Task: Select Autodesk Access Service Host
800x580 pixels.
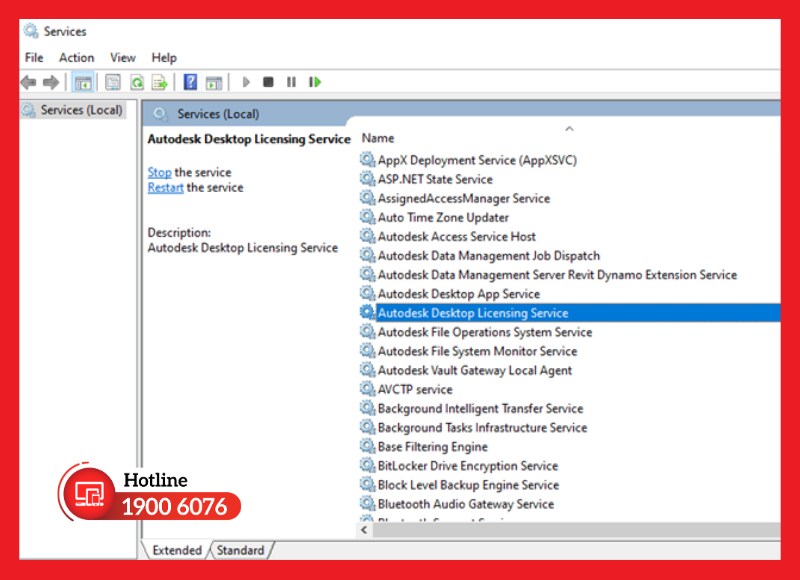Action: click(x=457, y=237)
